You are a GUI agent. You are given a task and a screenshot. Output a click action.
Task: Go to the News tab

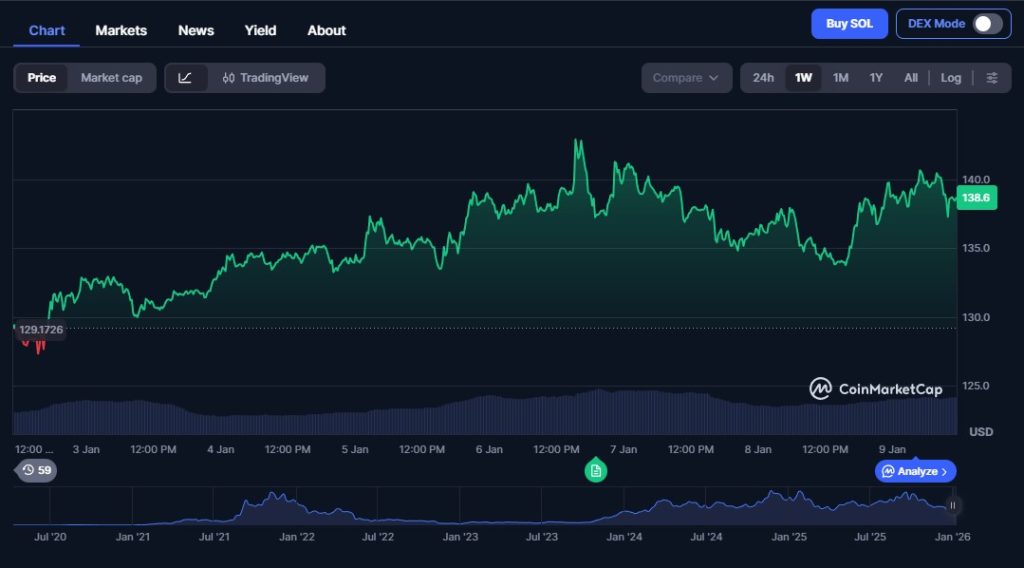[196, 30]
